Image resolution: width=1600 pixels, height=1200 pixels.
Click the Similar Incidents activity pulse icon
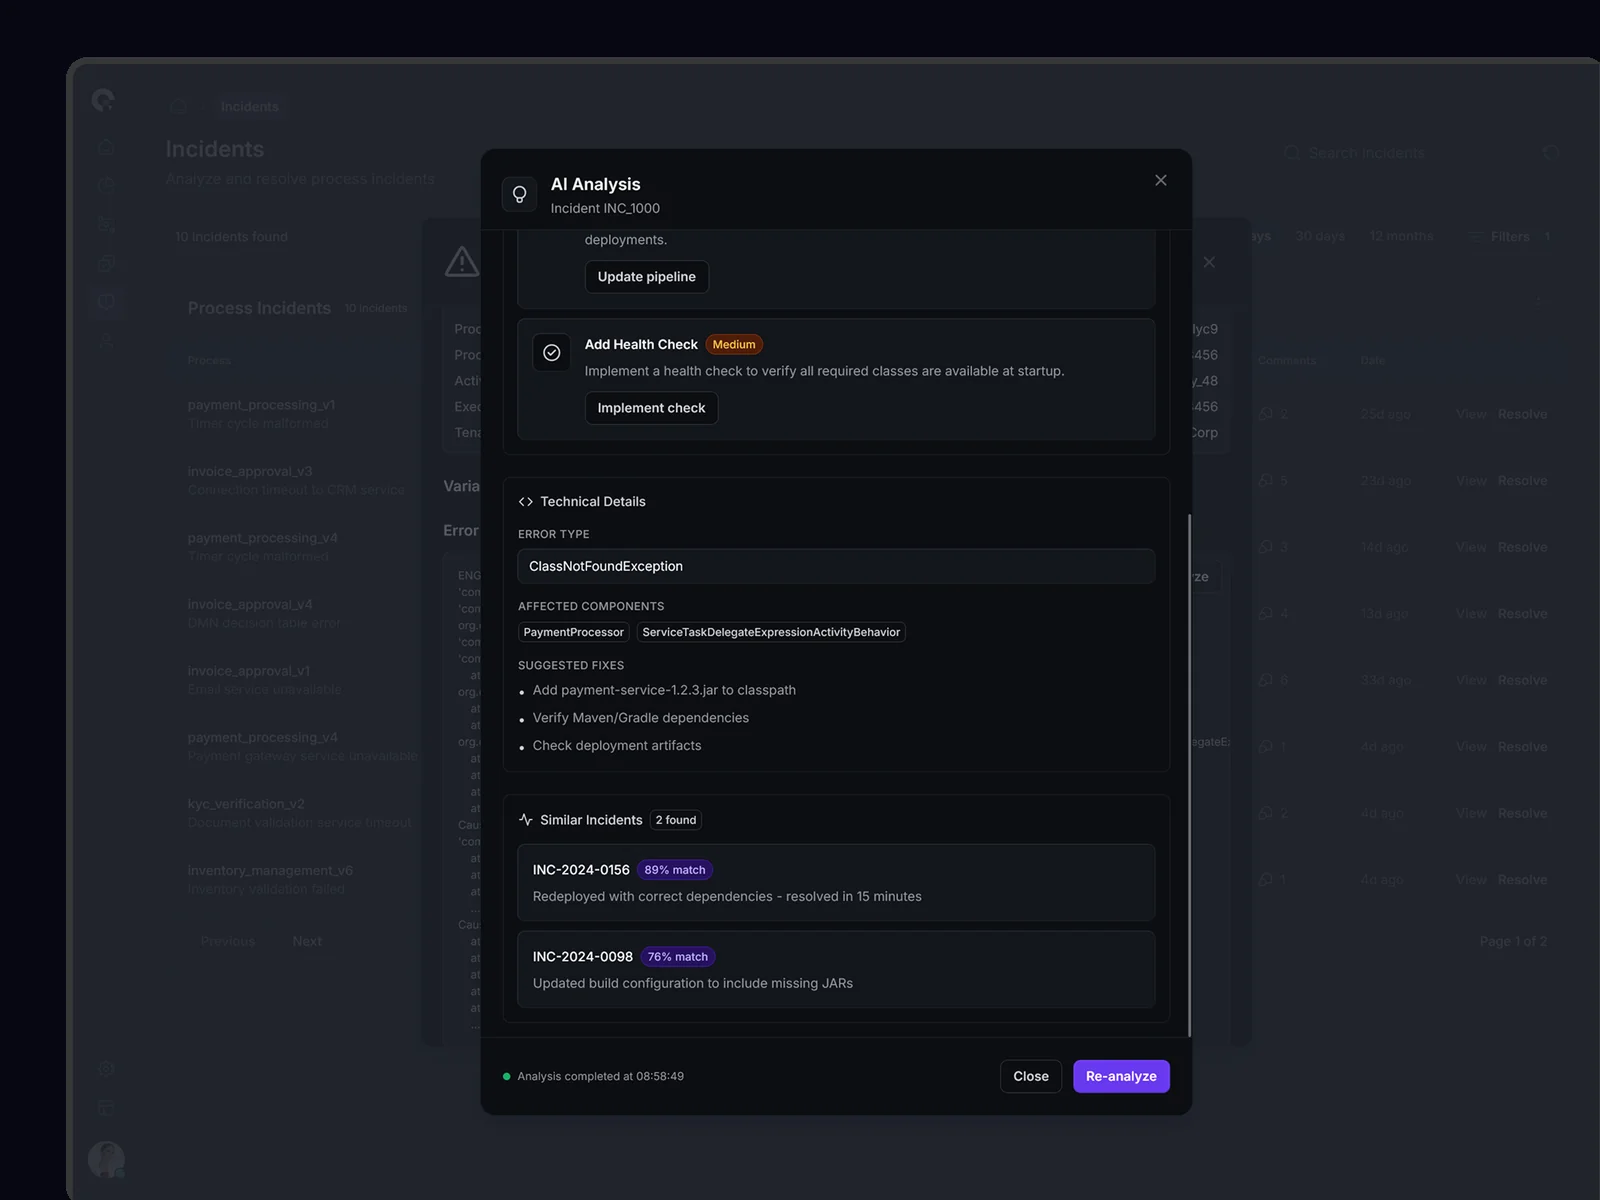pos(526,820)
